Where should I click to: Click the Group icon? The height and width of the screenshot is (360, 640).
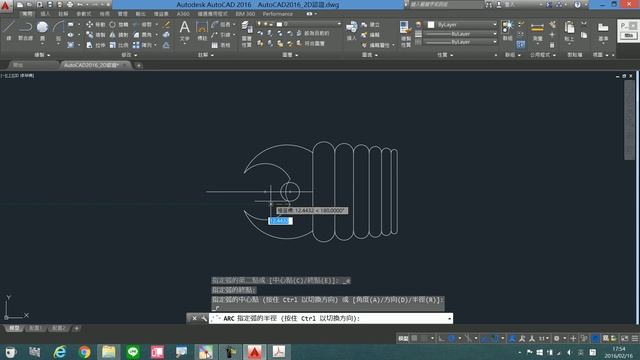coord(507,27)
